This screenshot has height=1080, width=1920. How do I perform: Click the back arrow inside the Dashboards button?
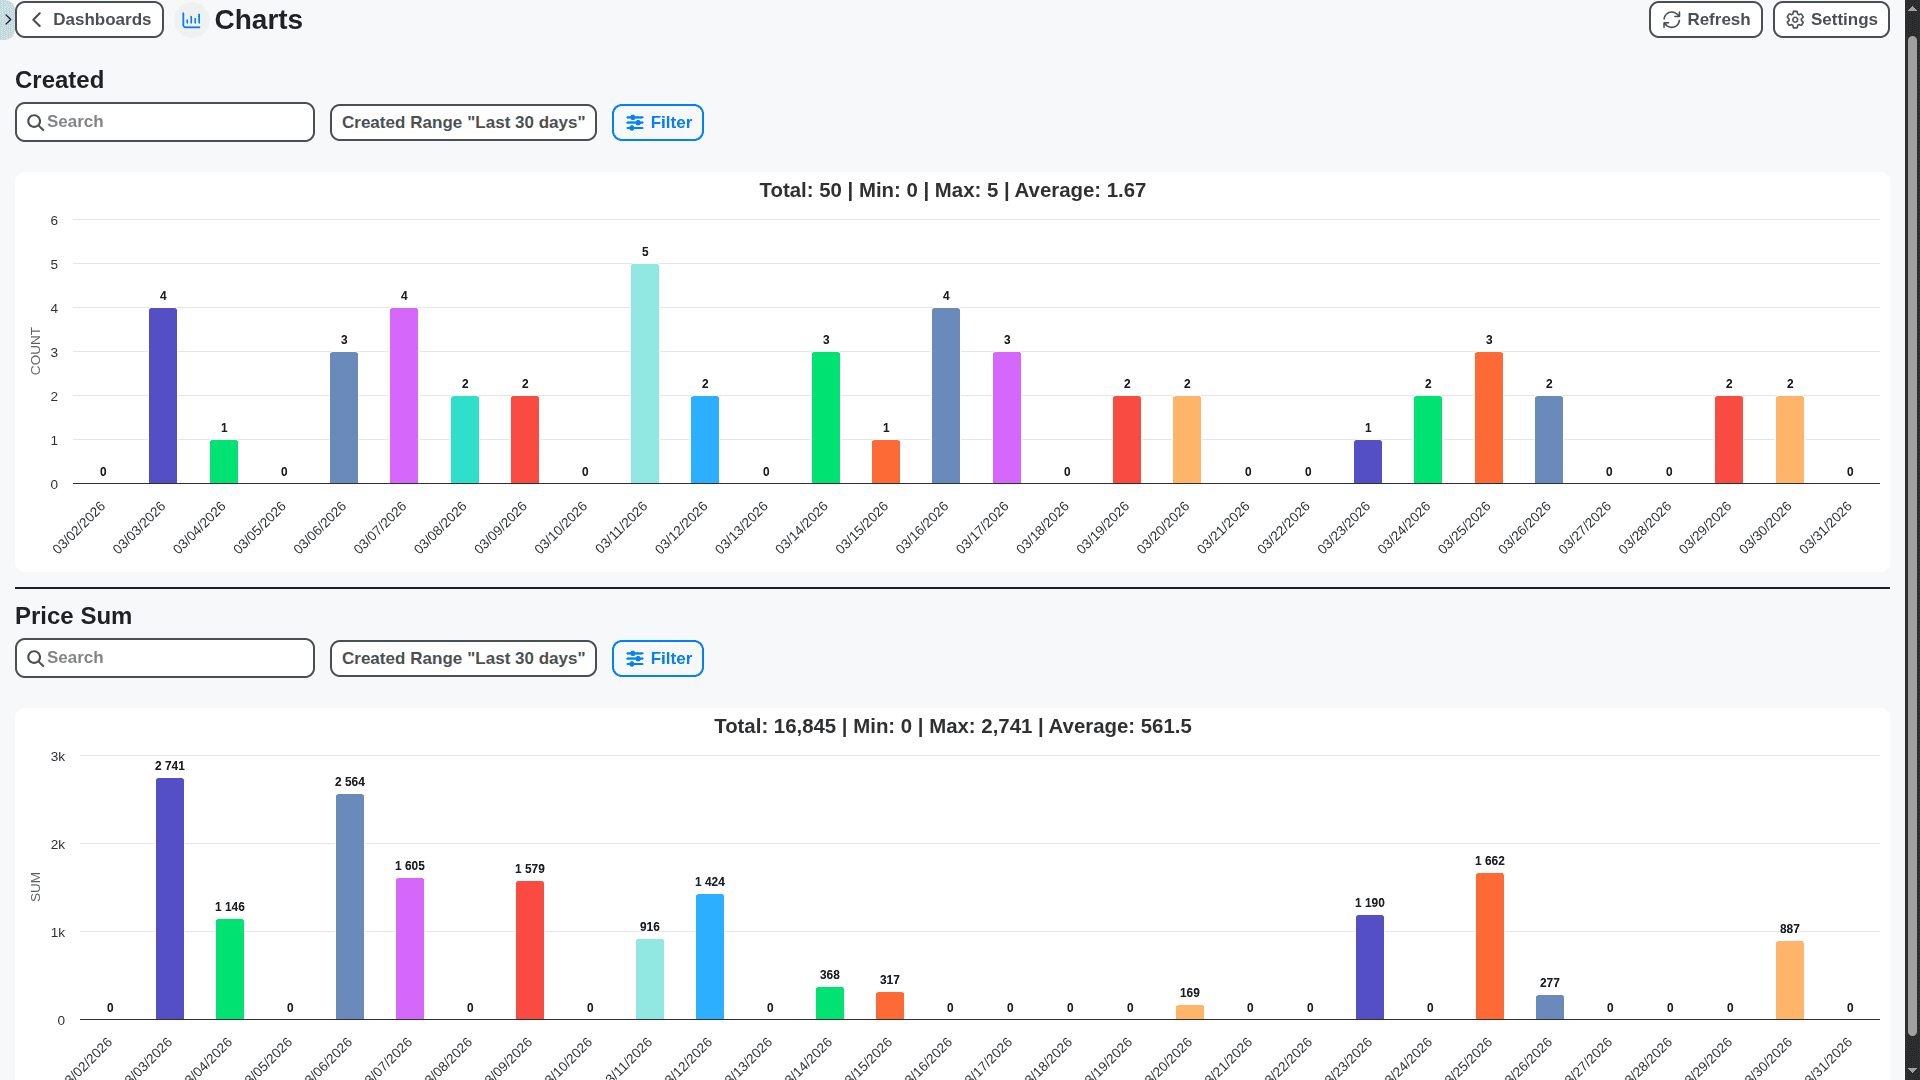38,19
